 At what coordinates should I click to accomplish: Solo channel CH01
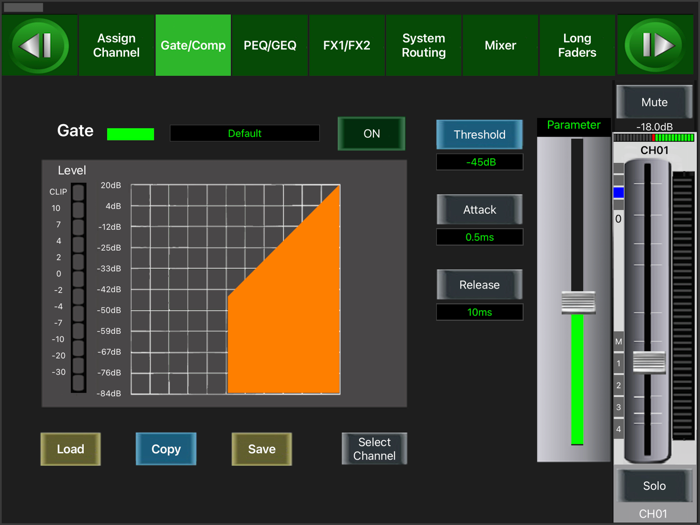pyautogui.click(x=654, y=485)
